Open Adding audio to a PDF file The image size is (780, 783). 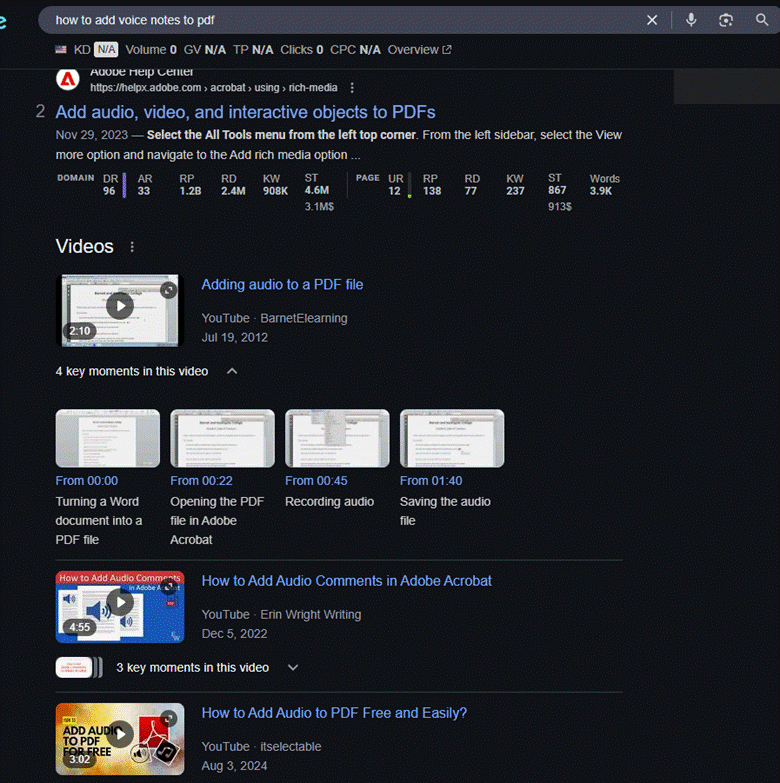coord(282,285)
